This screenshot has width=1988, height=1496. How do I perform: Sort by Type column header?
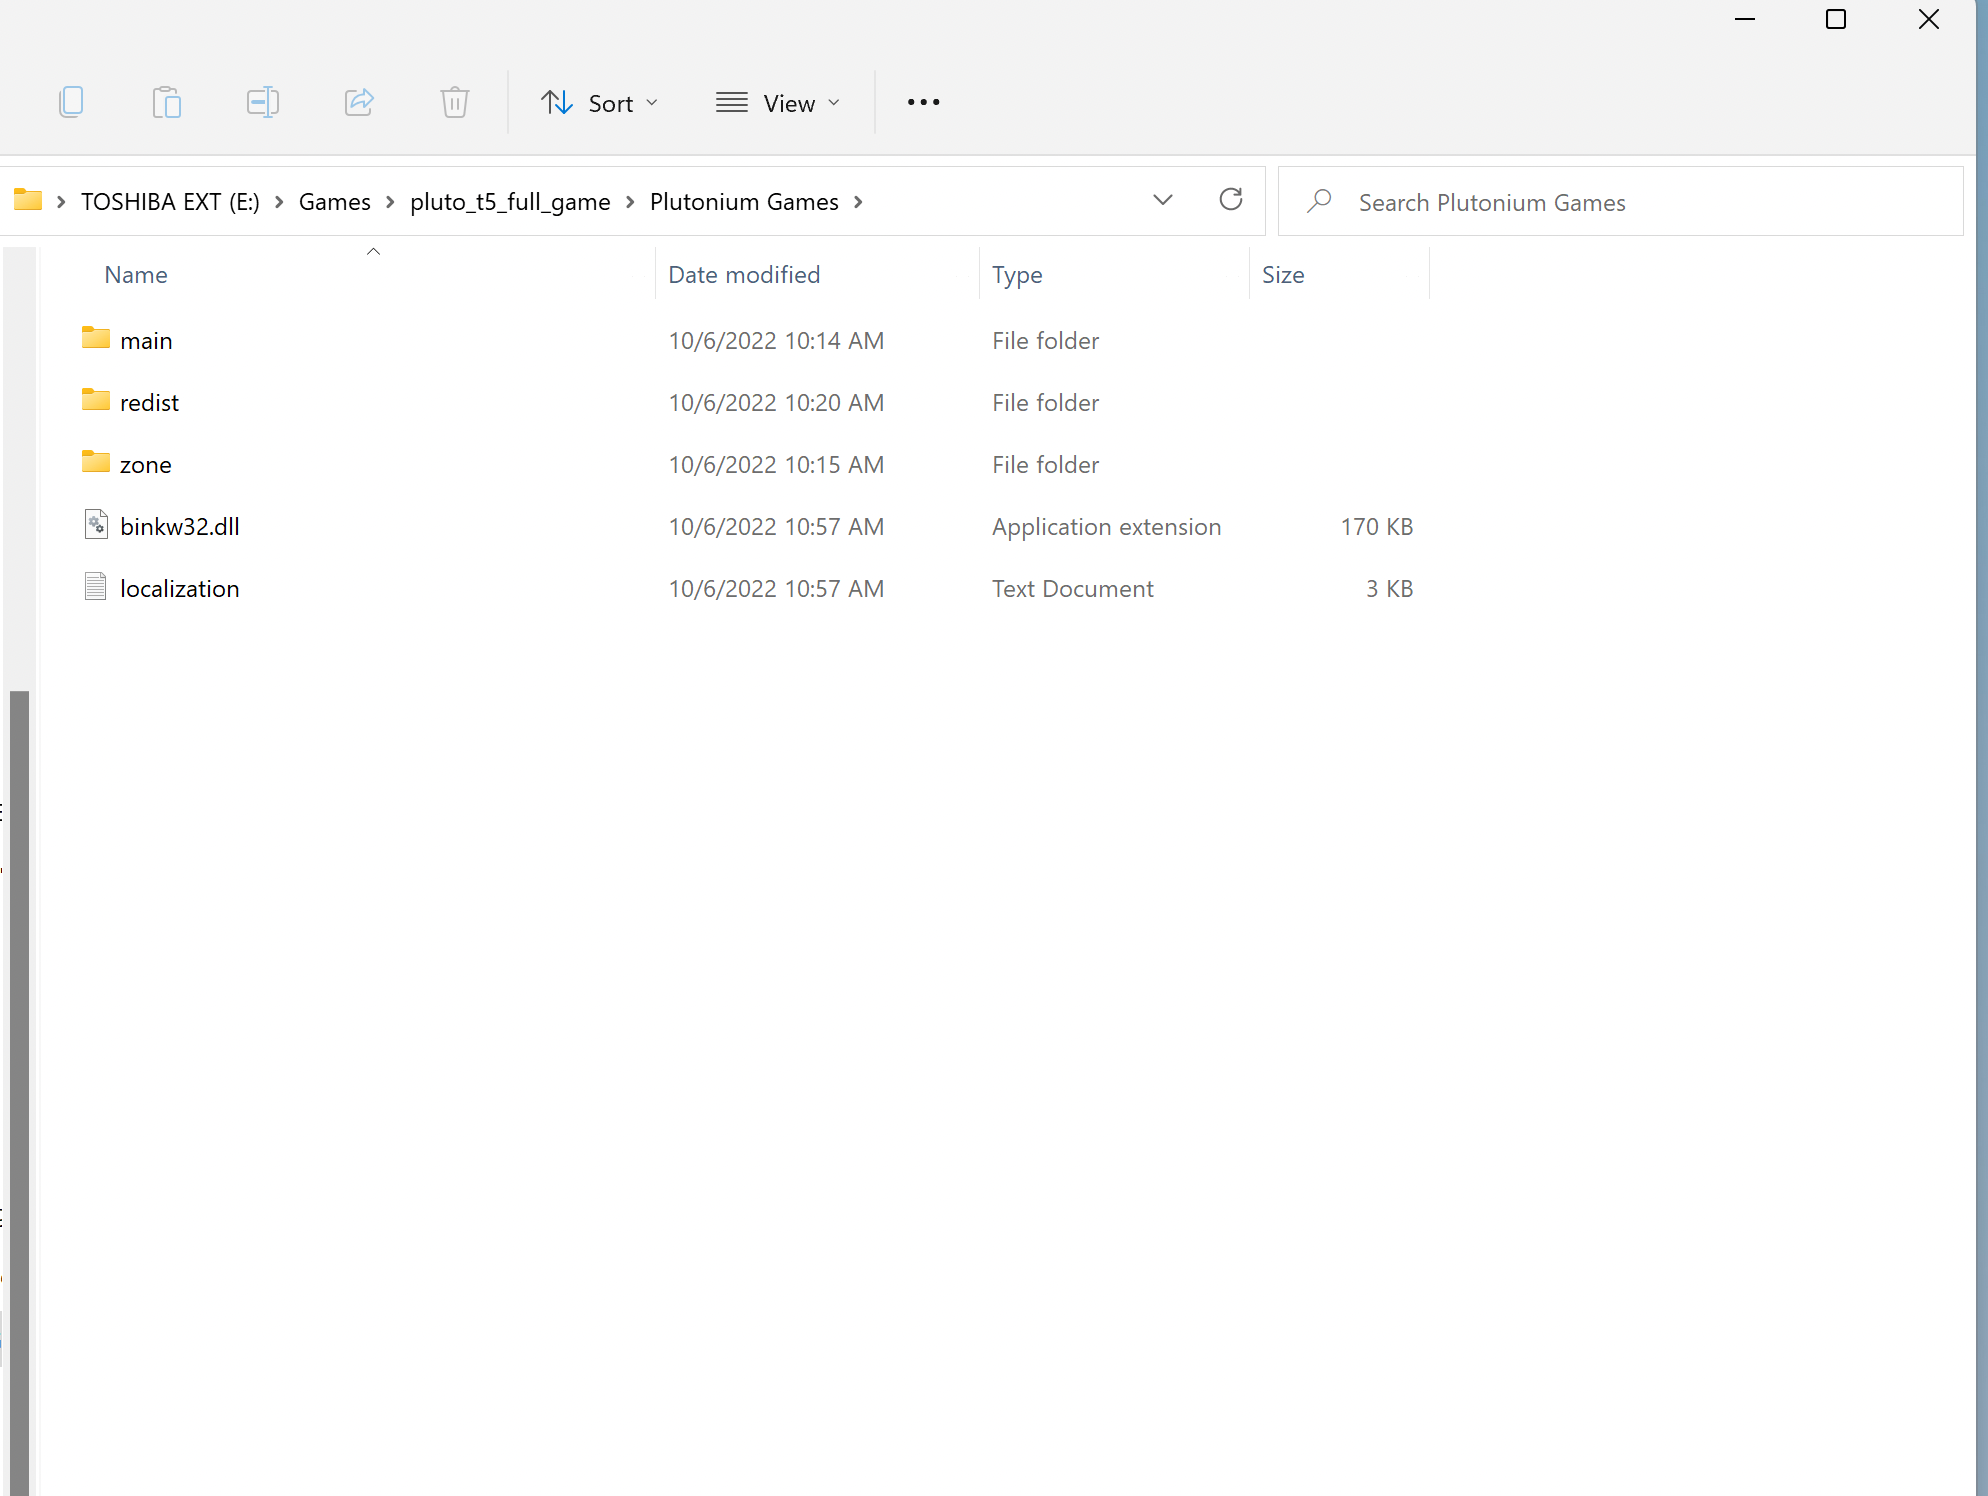click(x=1017, y=275)
